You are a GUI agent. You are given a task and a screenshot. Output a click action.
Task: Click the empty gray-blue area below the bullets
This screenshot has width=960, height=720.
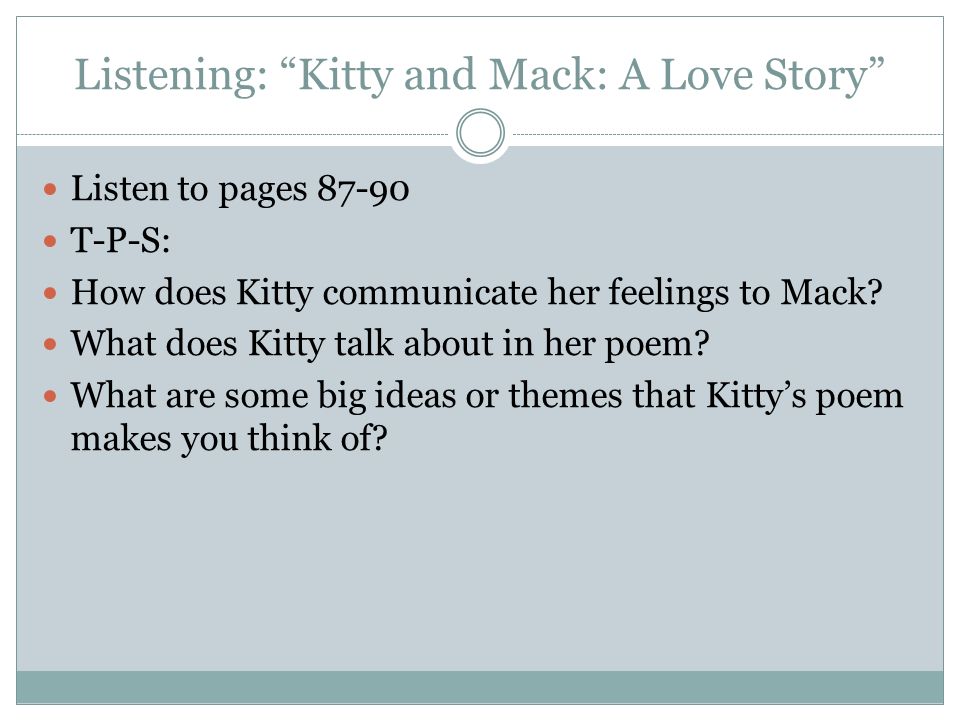[x=480, y=563]
